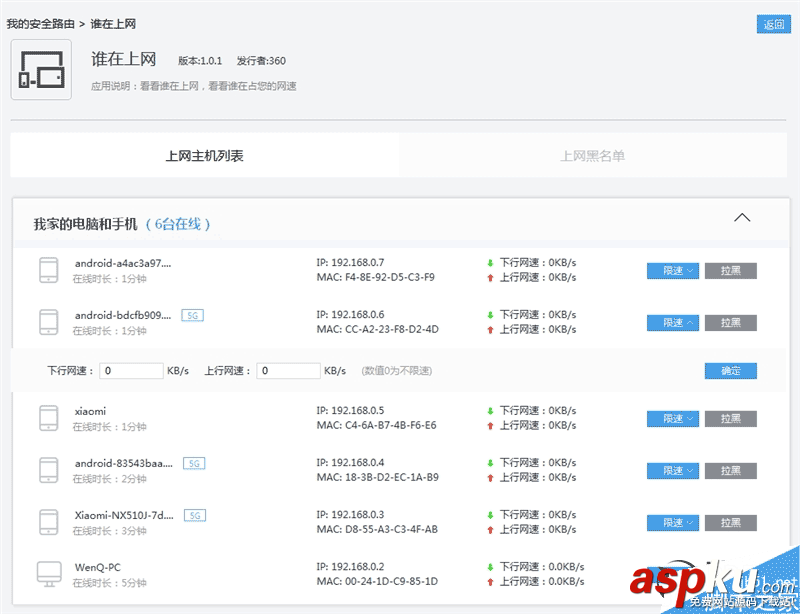
Task: Collapse the expanded 限速 panel for android-bdcfb909
Action: coord(672,322)
